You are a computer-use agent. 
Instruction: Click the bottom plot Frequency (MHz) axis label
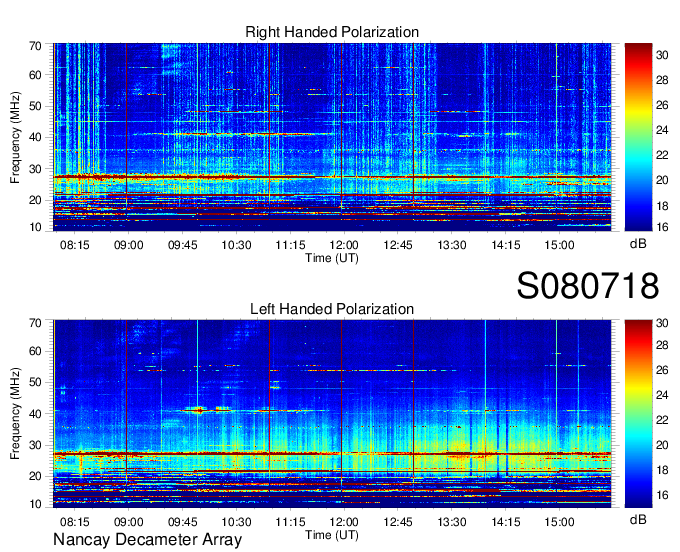coord(15,414)
